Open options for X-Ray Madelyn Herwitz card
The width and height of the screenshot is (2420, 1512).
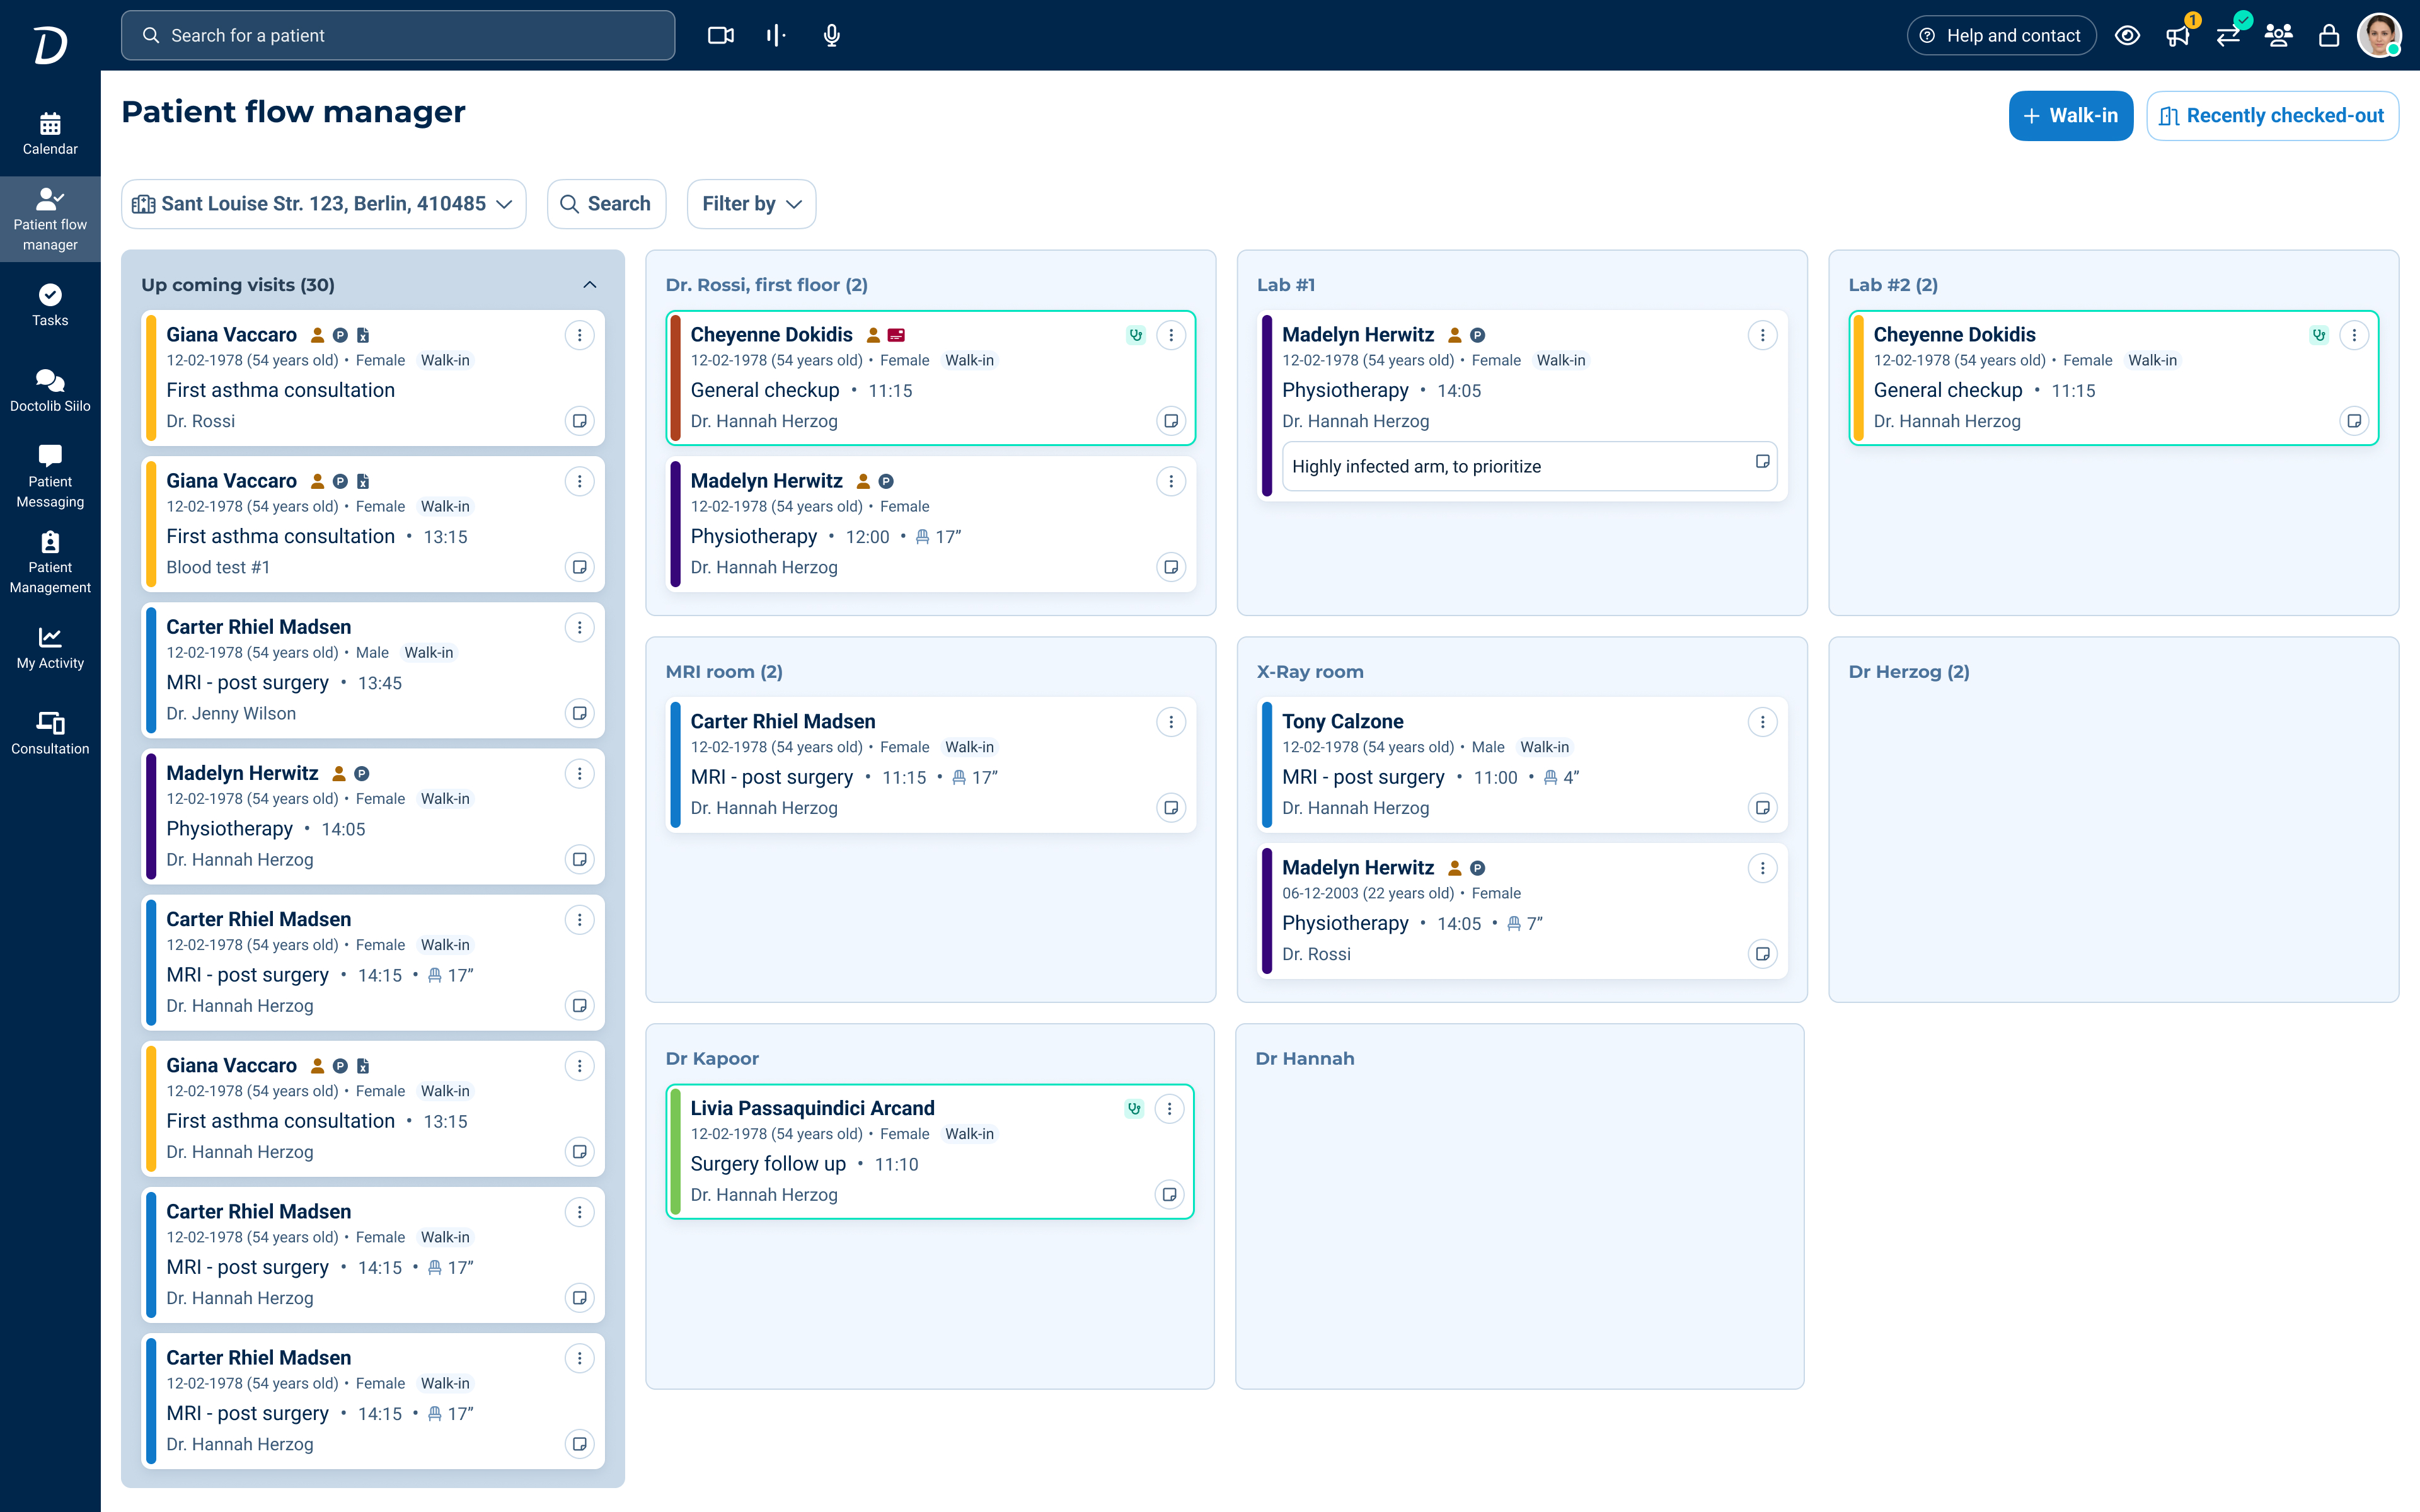pos(1762,868)
